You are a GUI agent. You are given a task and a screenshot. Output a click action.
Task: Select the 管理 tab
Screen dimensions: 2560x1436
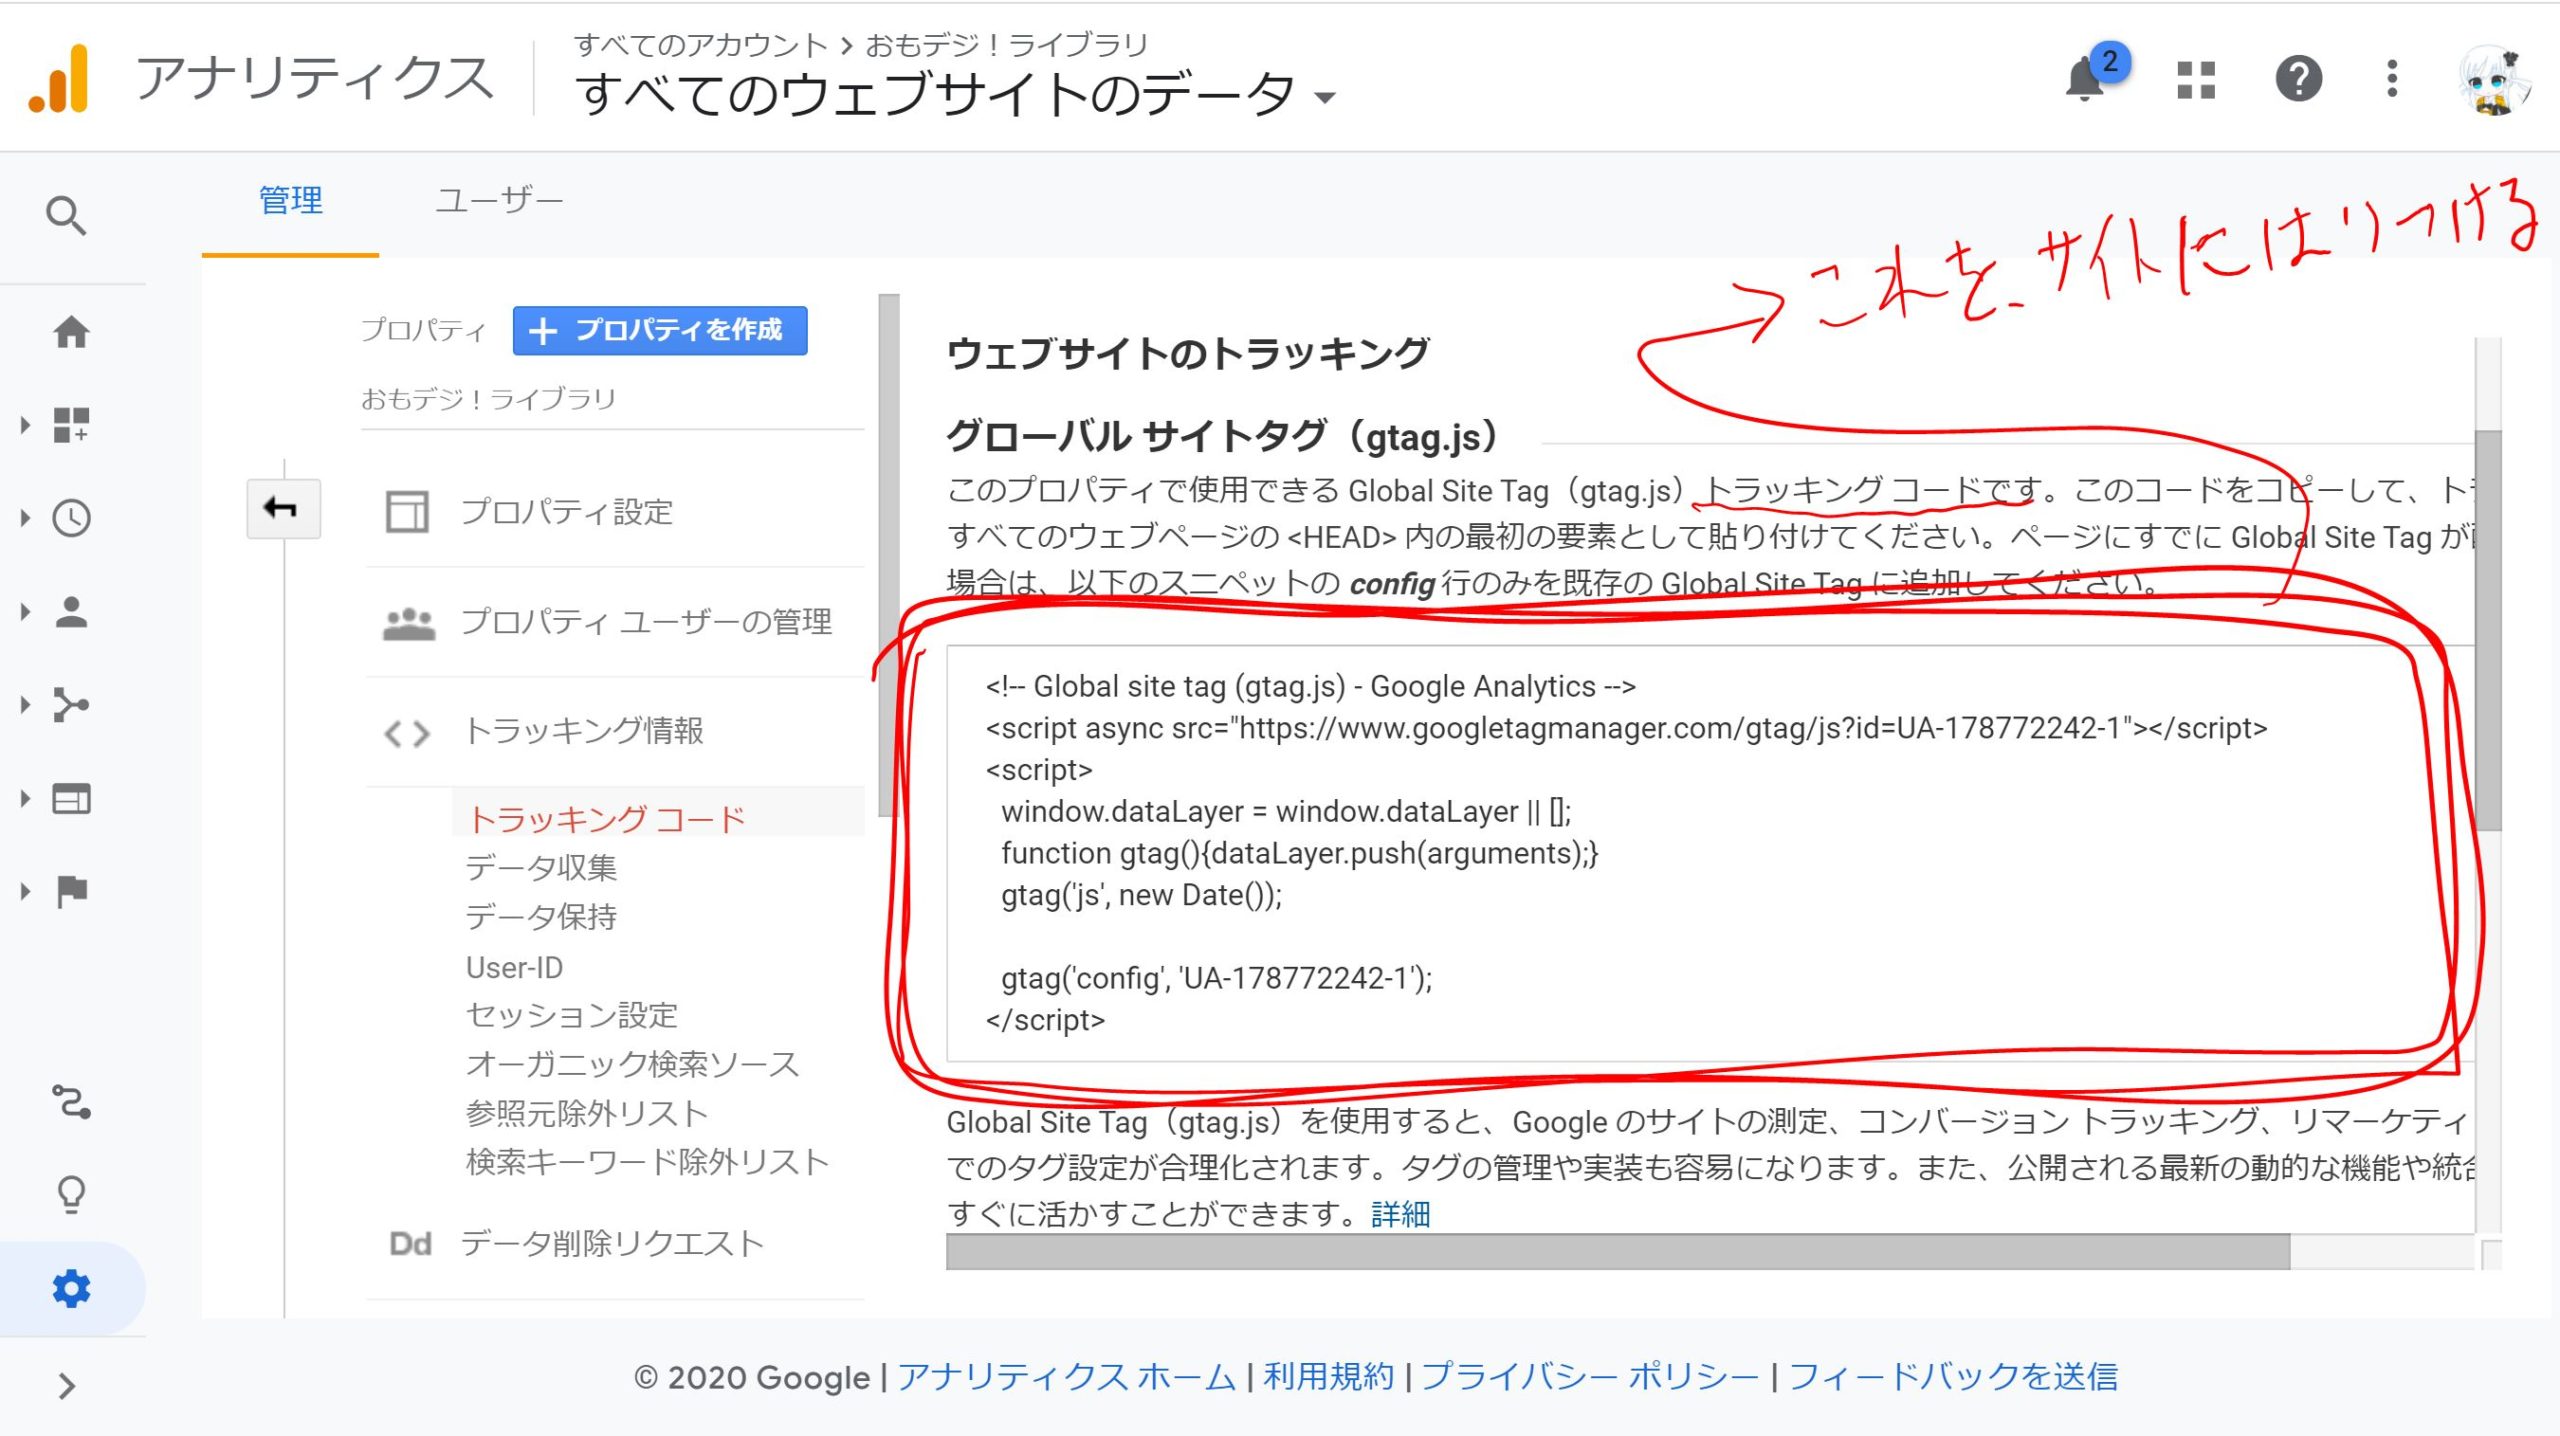(290, 202)
